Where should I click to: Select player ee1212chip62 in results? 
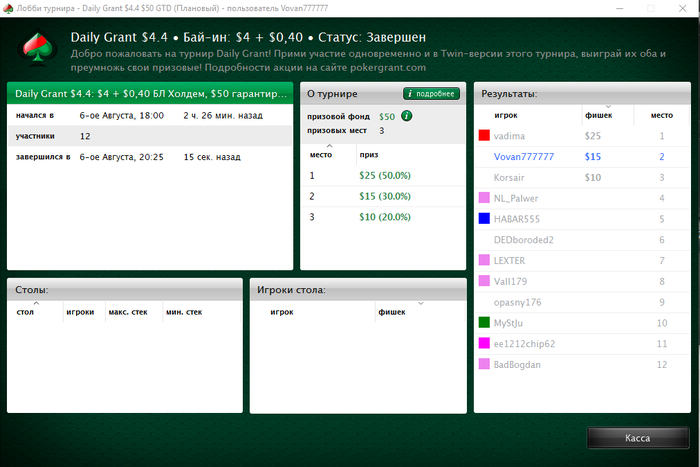[x=582, y=344]
